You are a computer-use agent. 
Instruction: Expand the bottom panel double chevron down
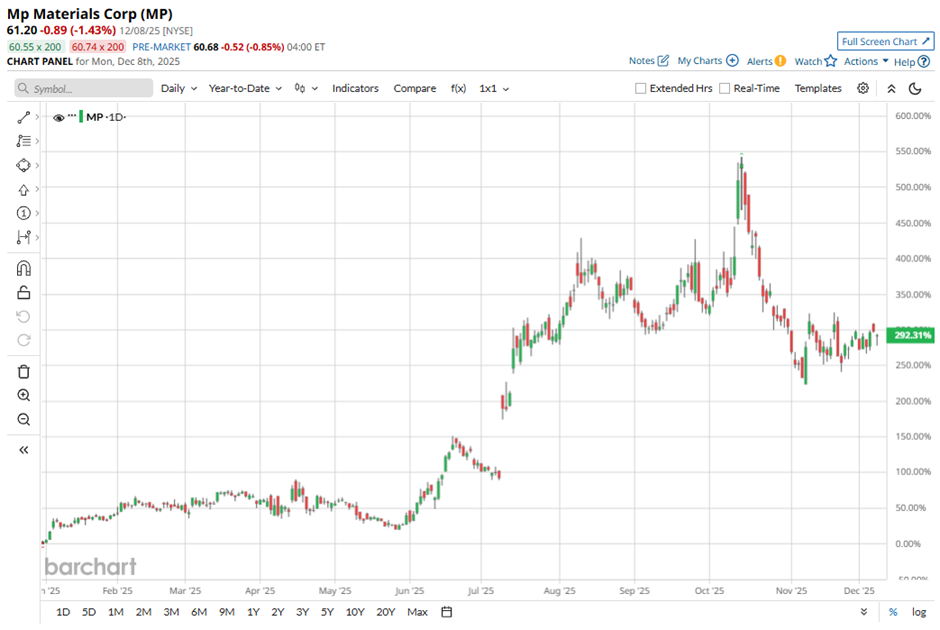(x=864, y=612)
